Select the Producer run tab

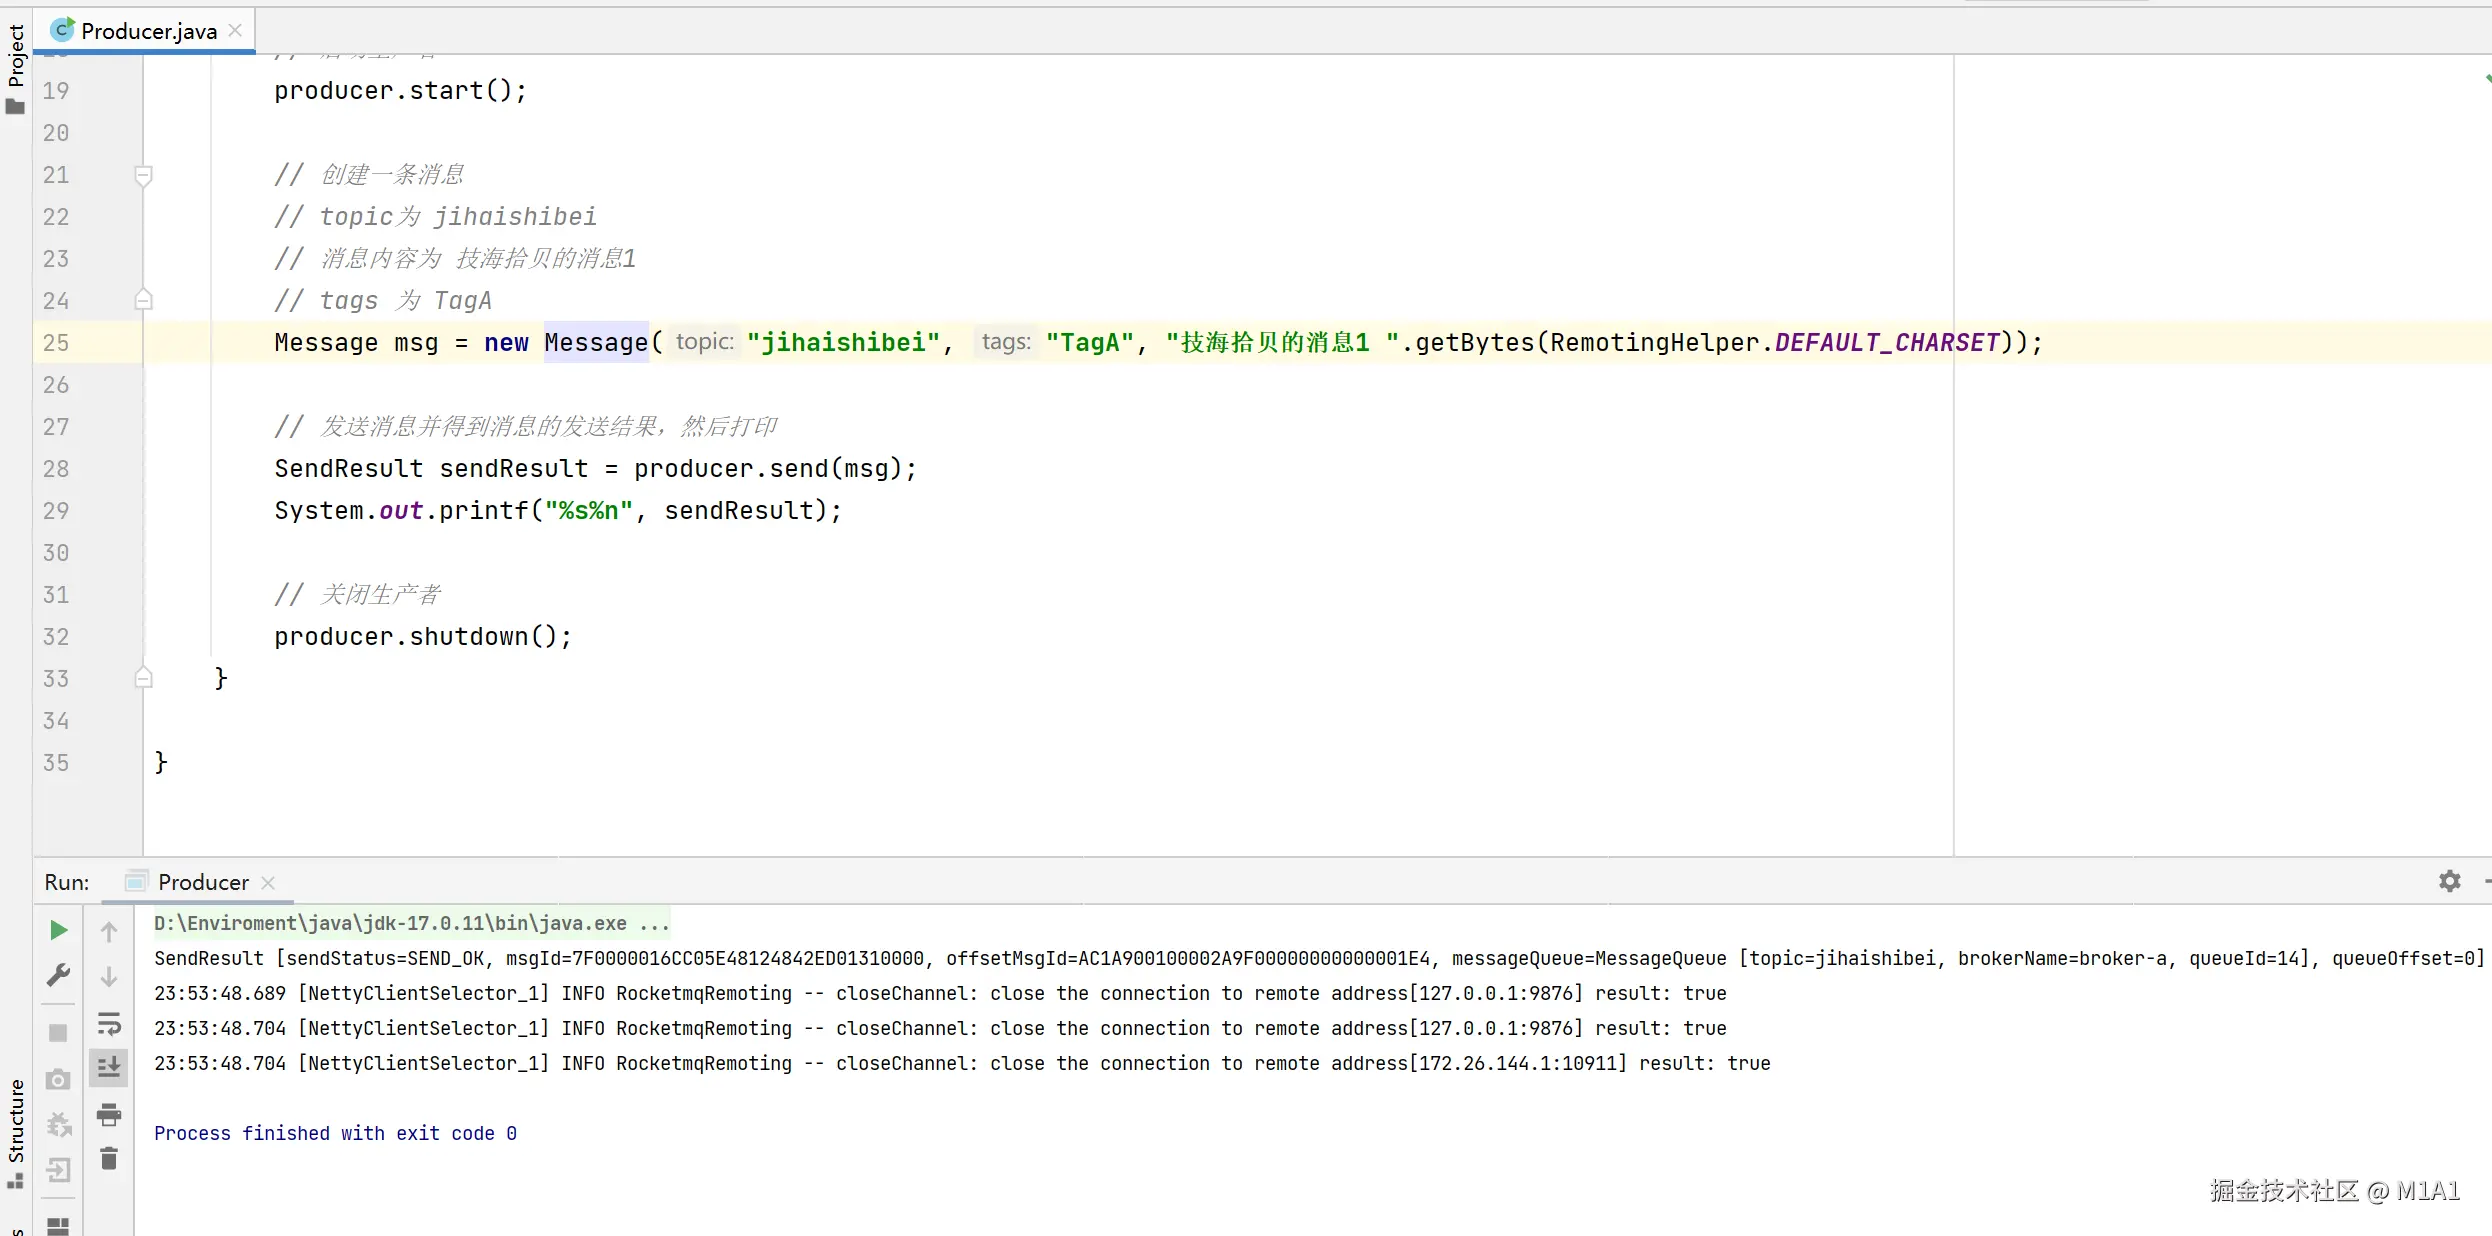(203, 882)
